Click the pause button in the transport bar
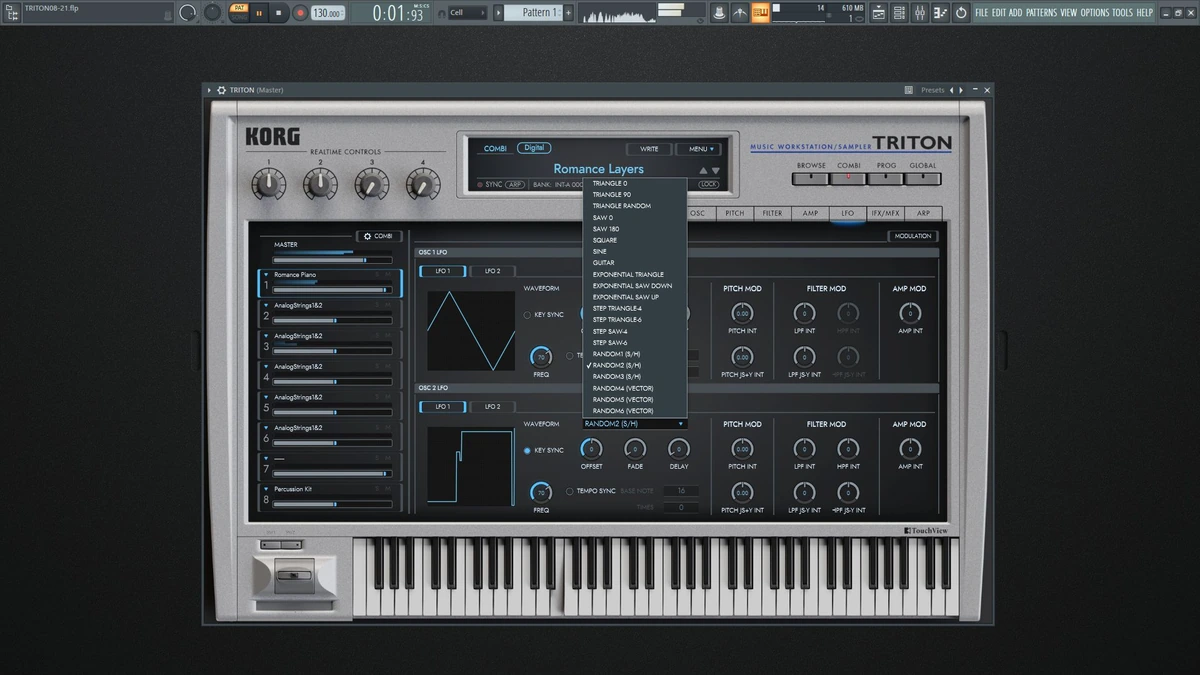 (x=259, y=13)
